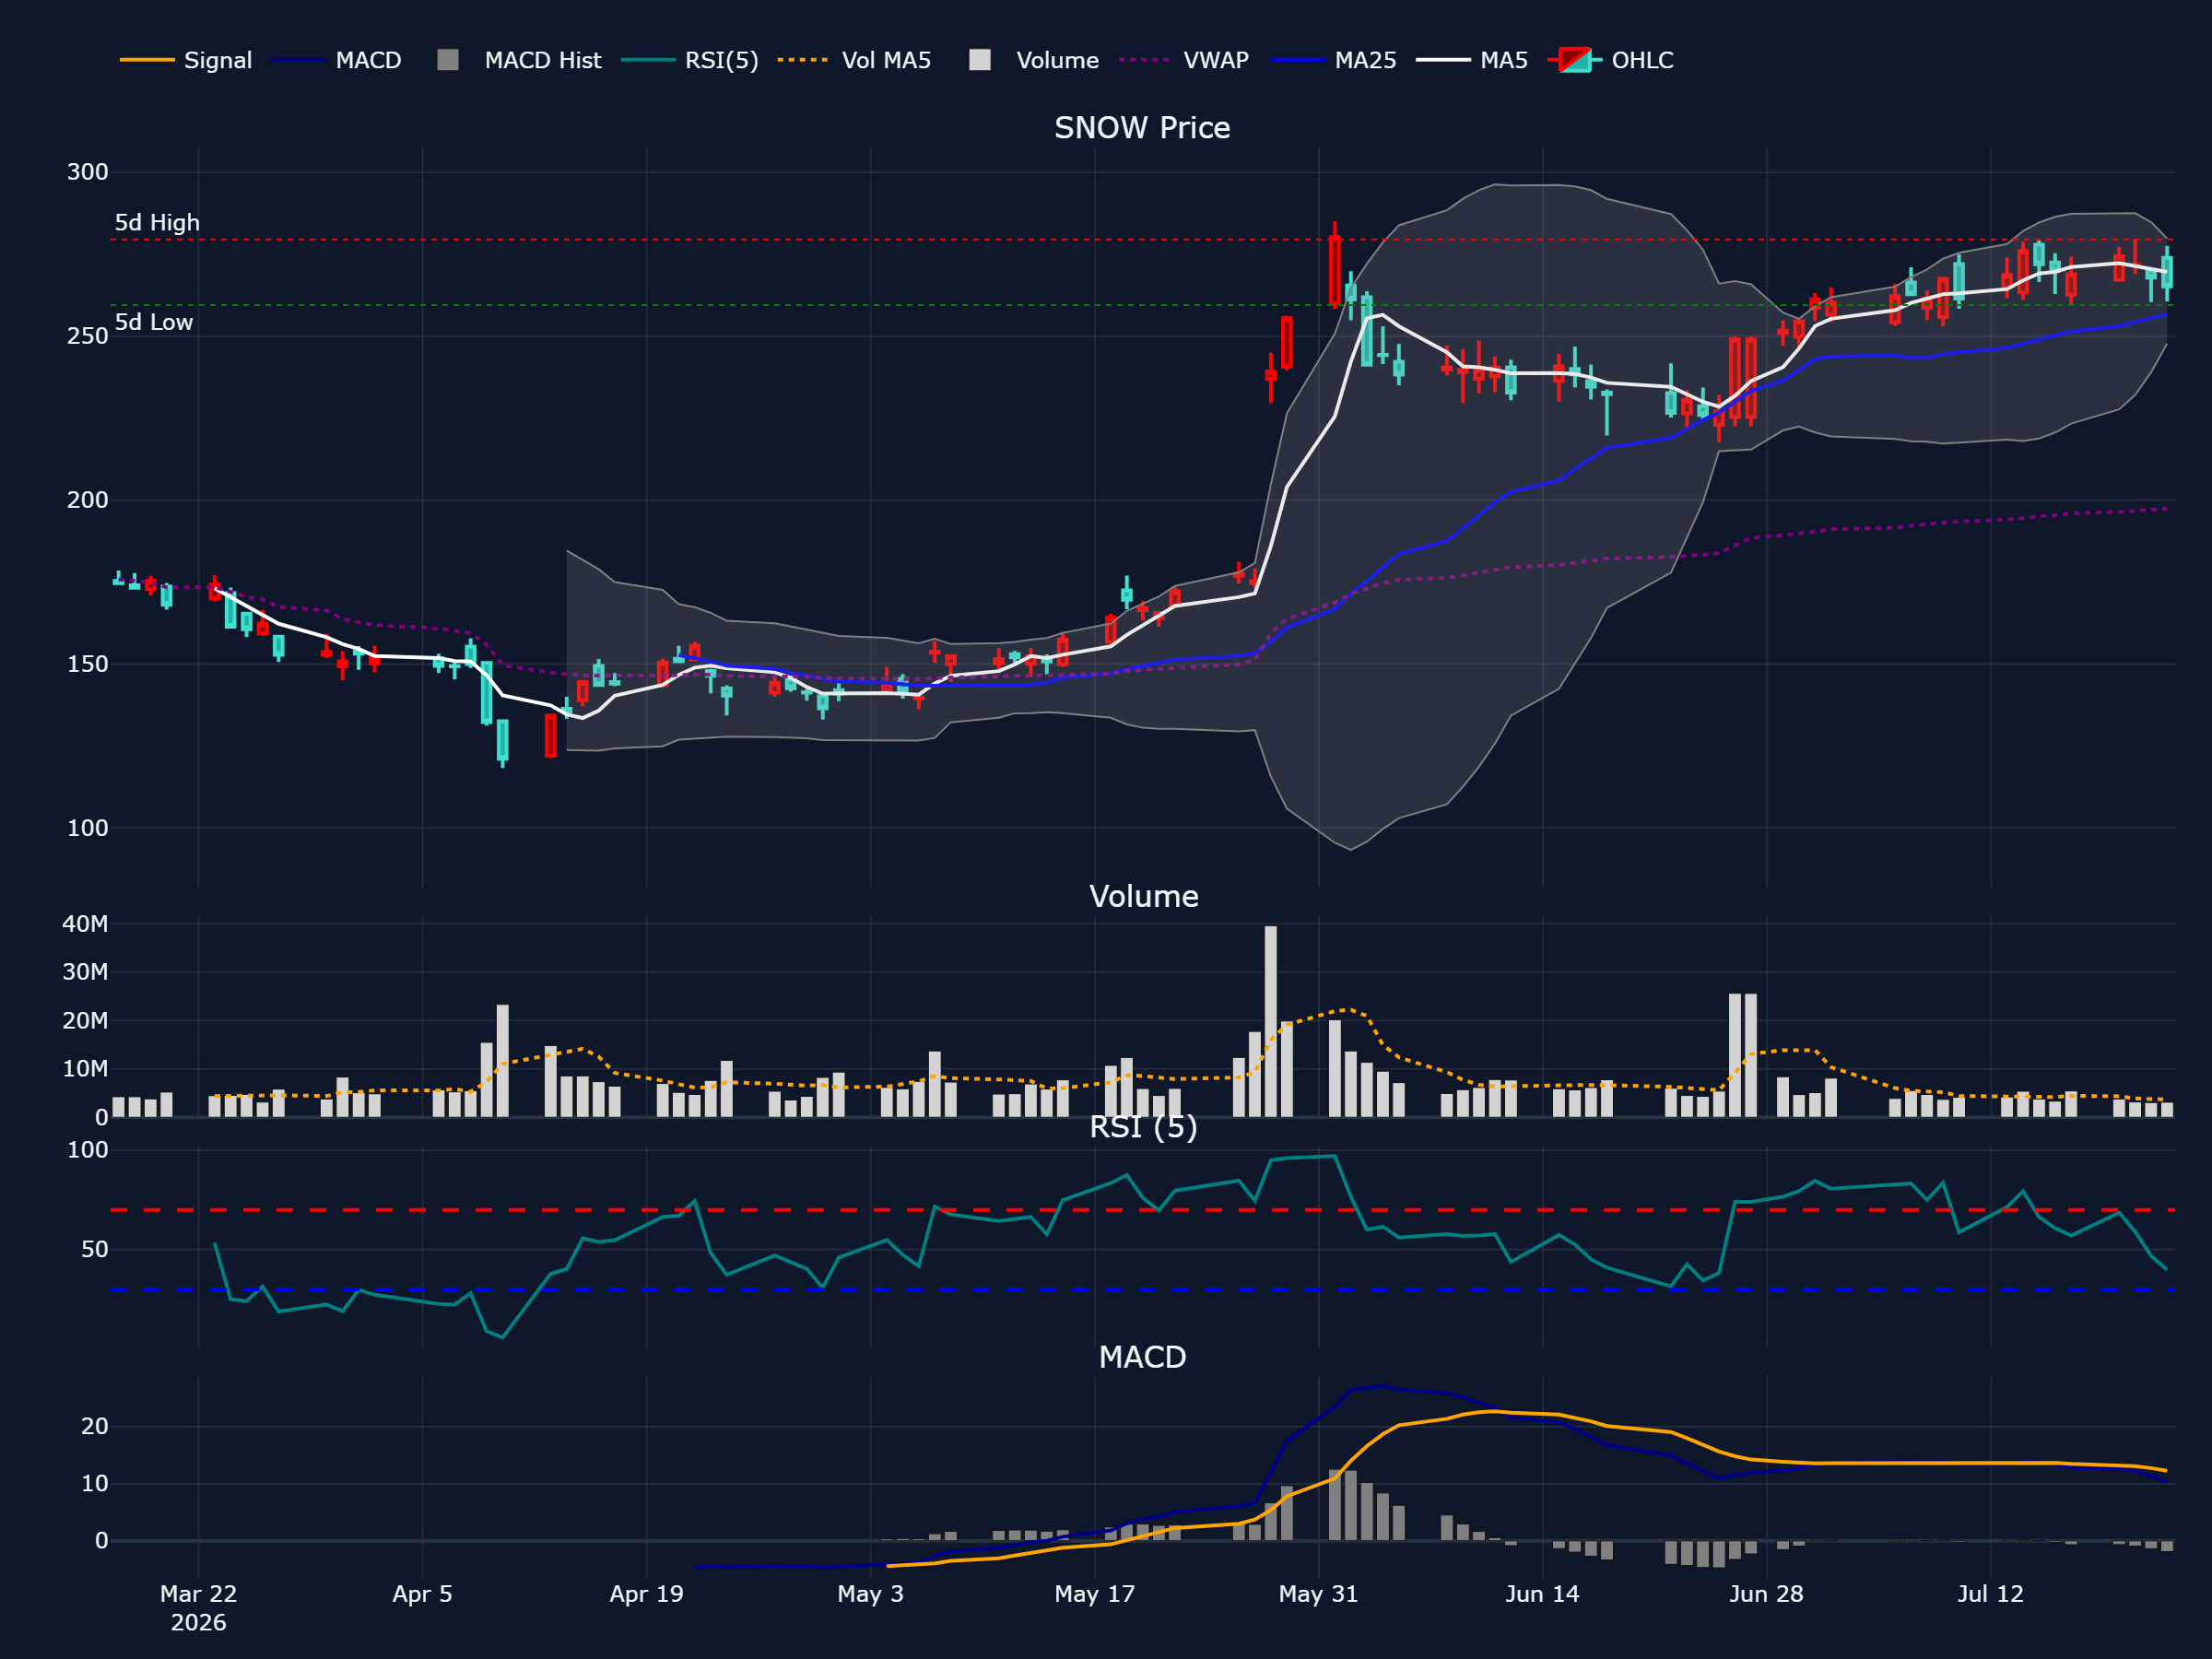Image resolution: width=2212 pixels, height=1659 pixels.
Task: Click the tall red candlestick at 5d High
Action: coord(1335,270)
